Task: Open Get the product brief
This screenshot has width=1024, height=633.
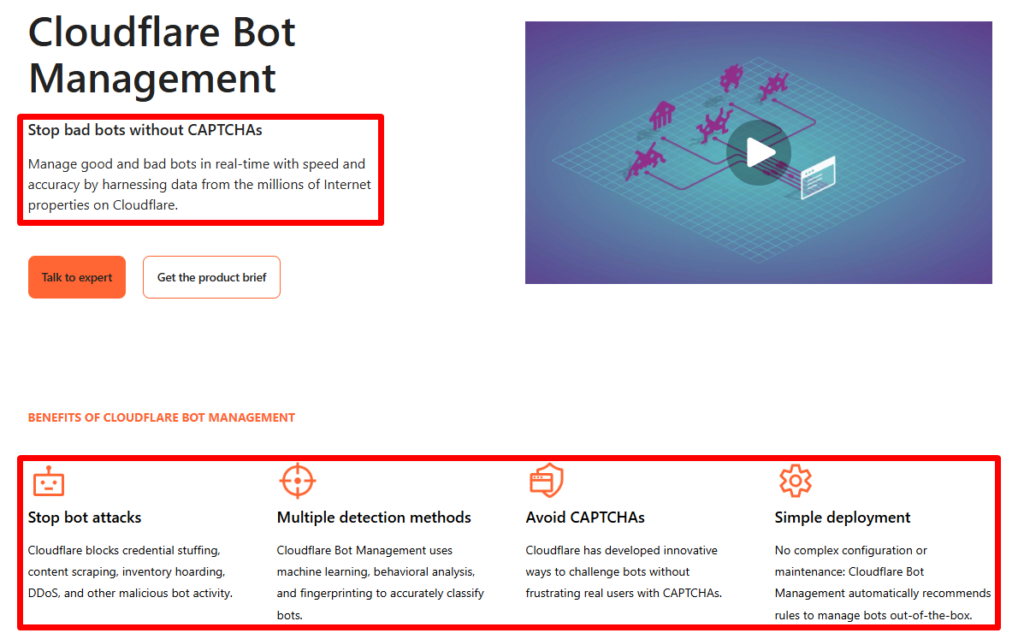Action: [212, 277]
